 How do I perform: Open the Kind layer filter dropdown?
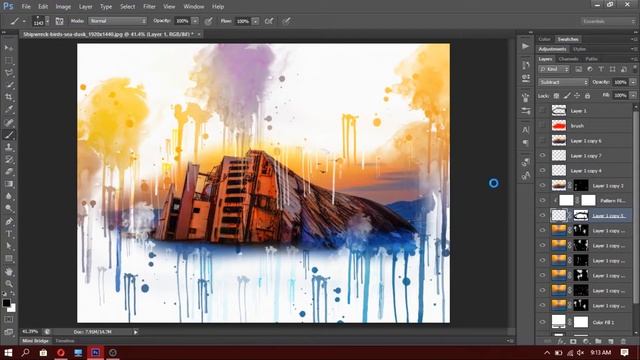pyautogui.click(x=554, y=69)
